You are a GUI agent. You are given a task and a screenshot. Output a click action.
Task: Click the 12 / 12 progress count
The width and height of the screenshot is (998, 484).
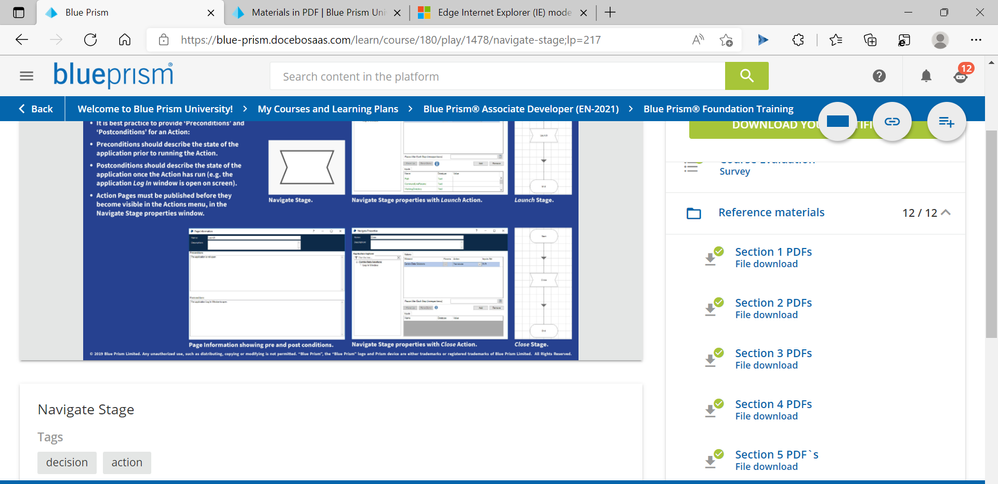coord(920,213)
